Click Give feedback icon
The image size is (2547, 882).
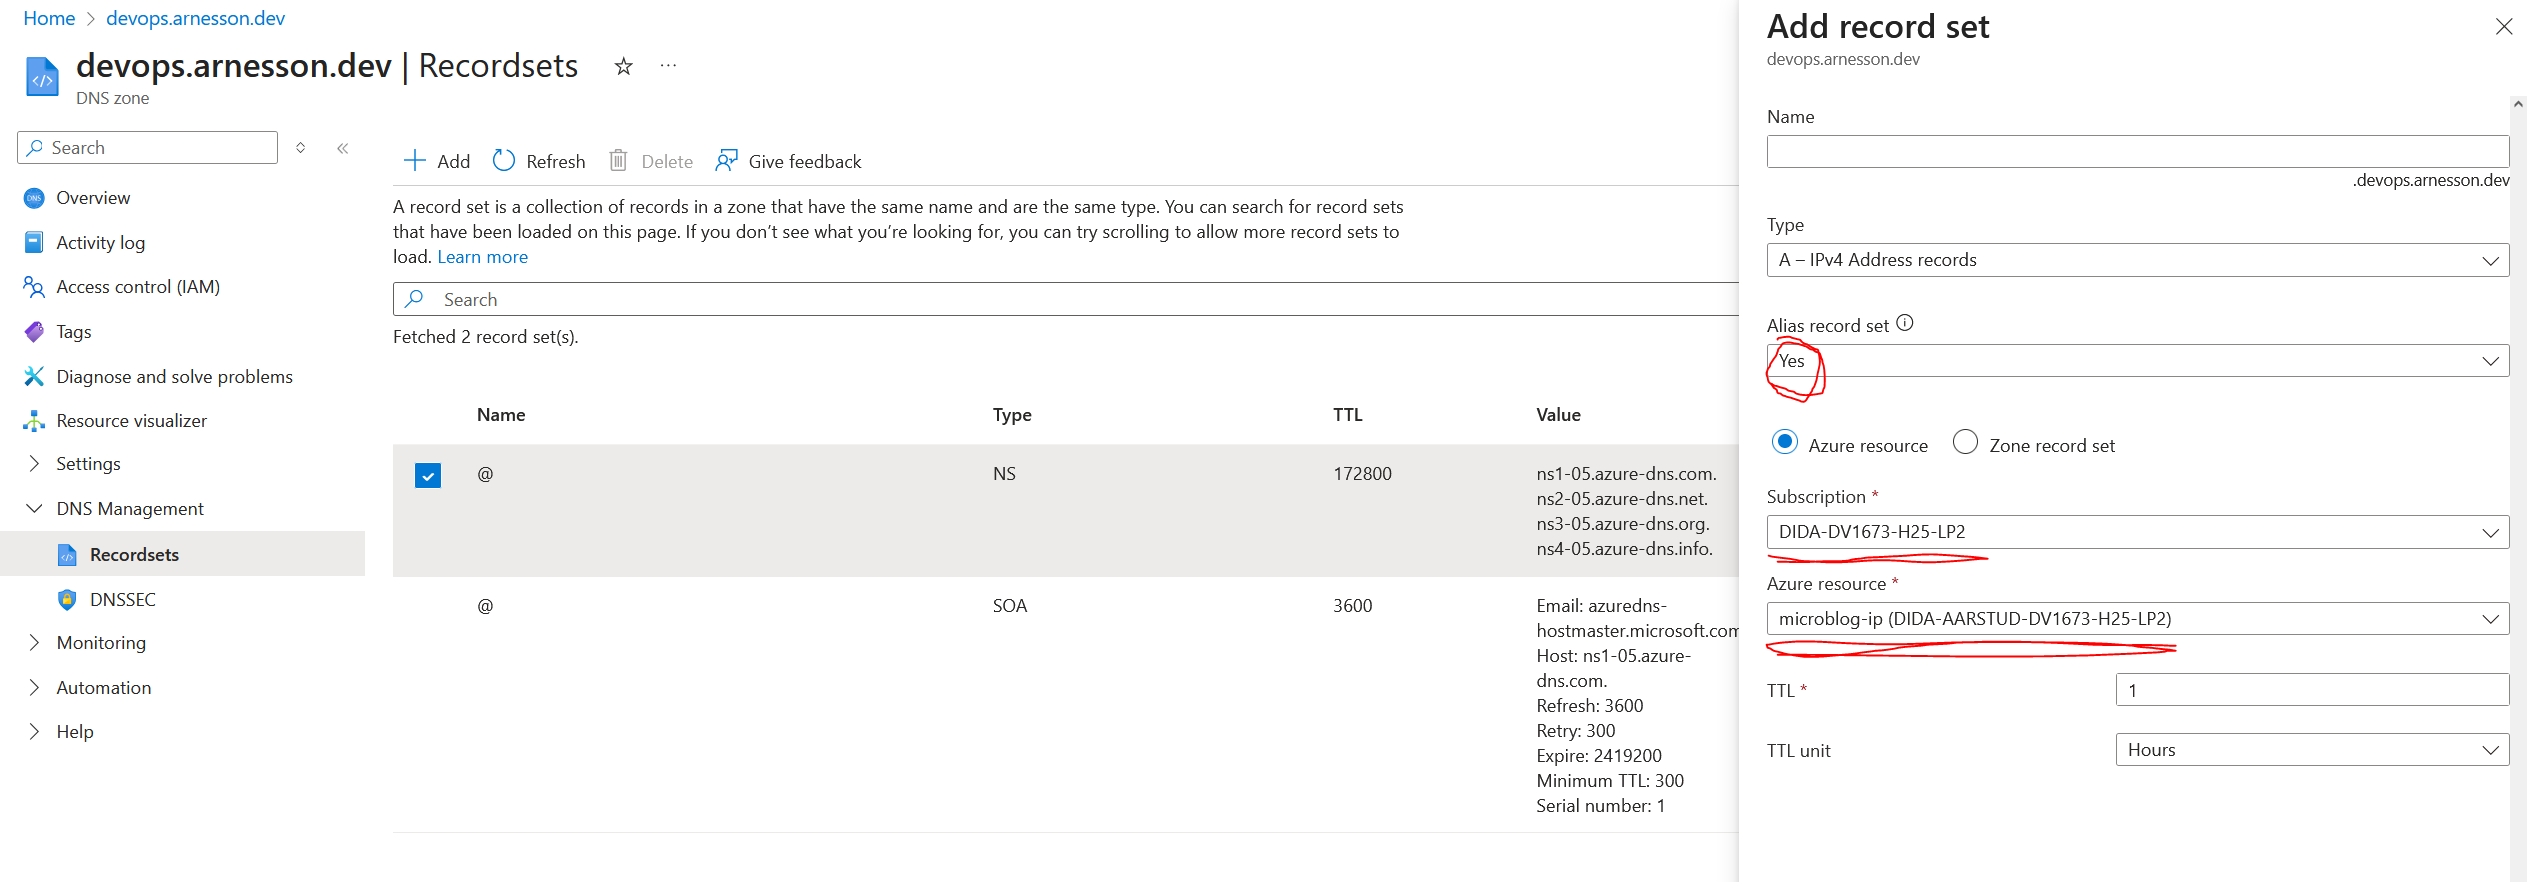(726, 161)
